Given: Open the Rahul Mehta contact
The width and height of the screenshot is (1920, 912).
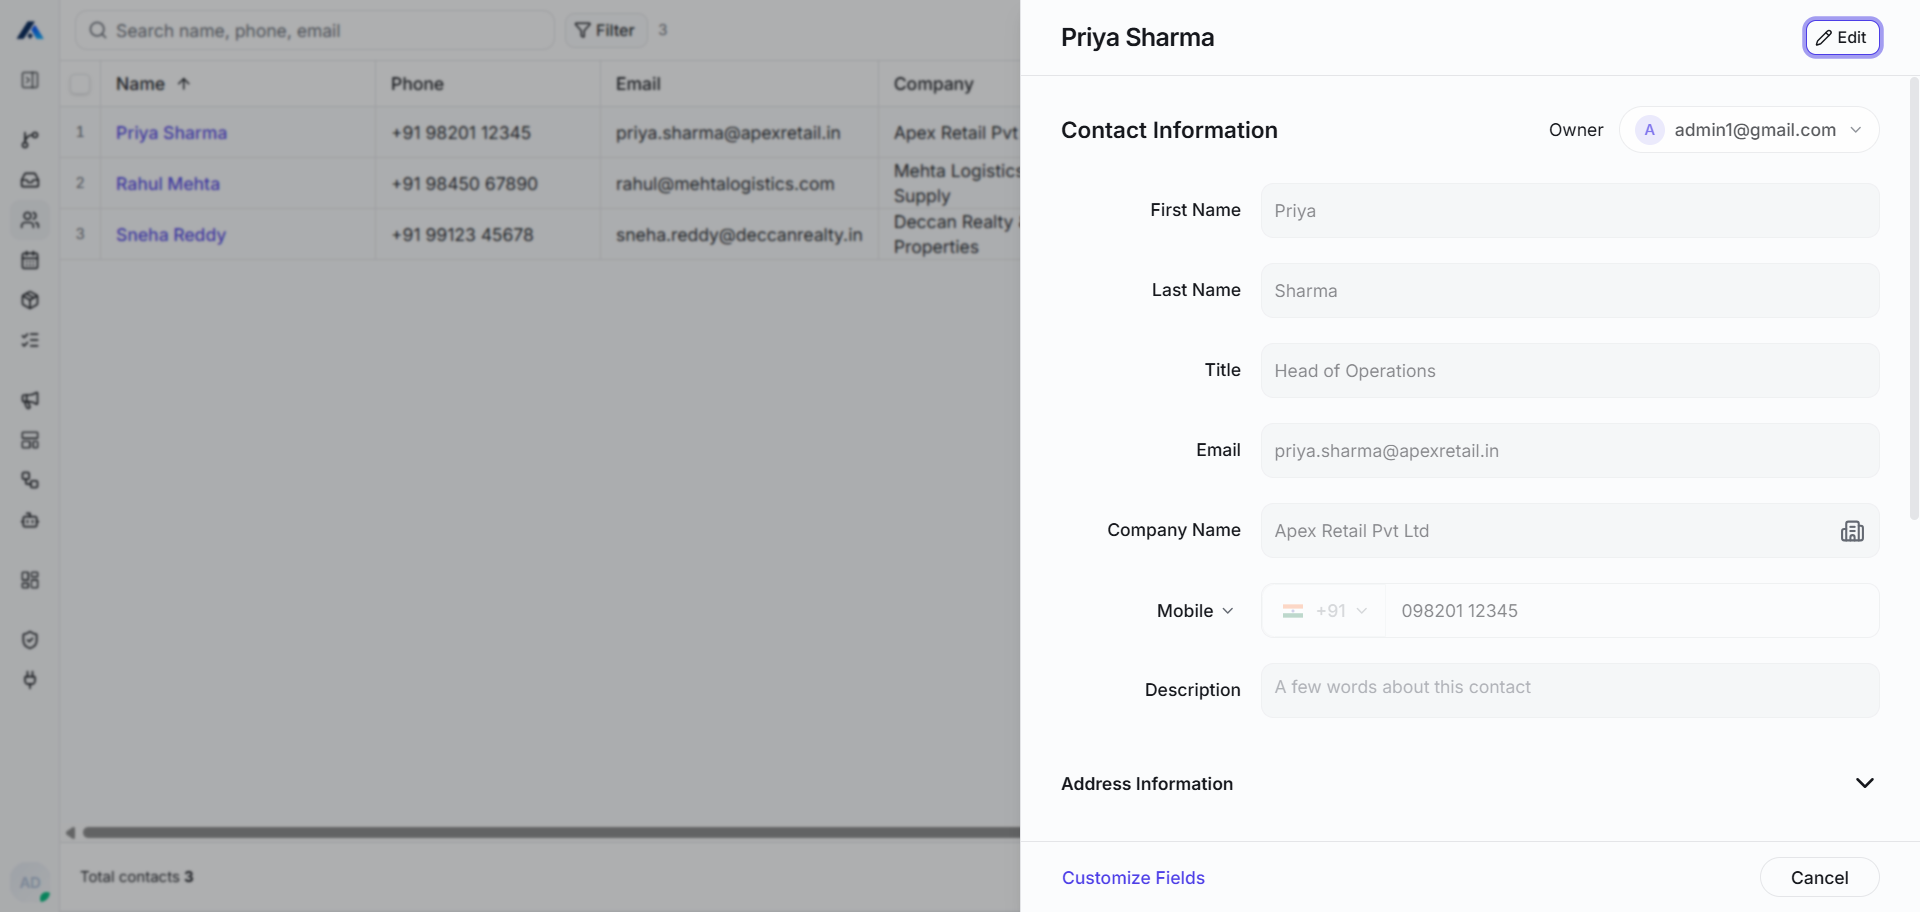Looking at the screenshot, I should pos(167,183).
